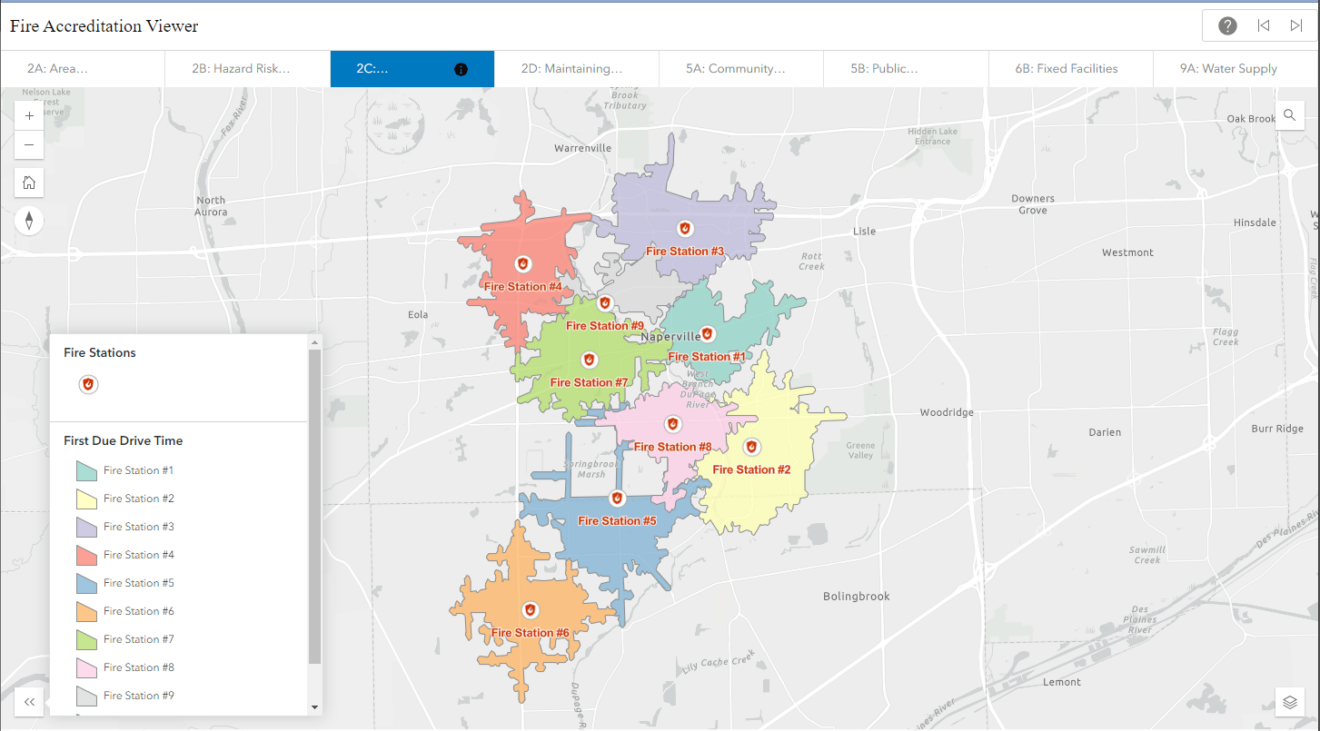Image resolution: width=1320 pixels, height=731 pixels.
Task: Select the Fire Station #6 map marker
Action: click(x=530, y=608)
